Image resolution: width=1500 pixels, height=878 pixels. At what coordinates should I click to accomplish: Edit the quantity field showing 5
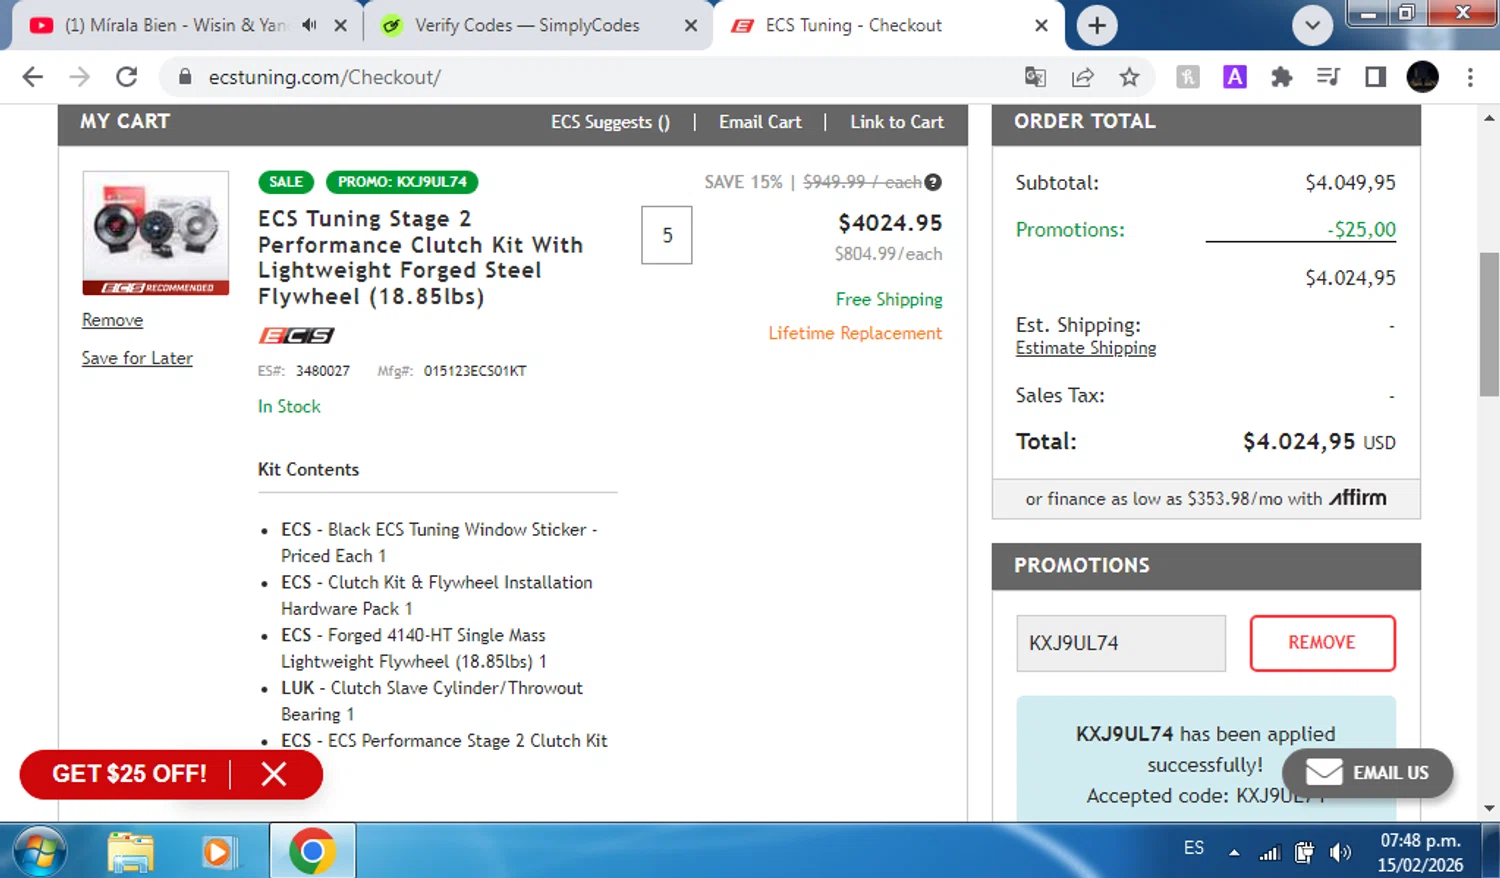[667, 235]
